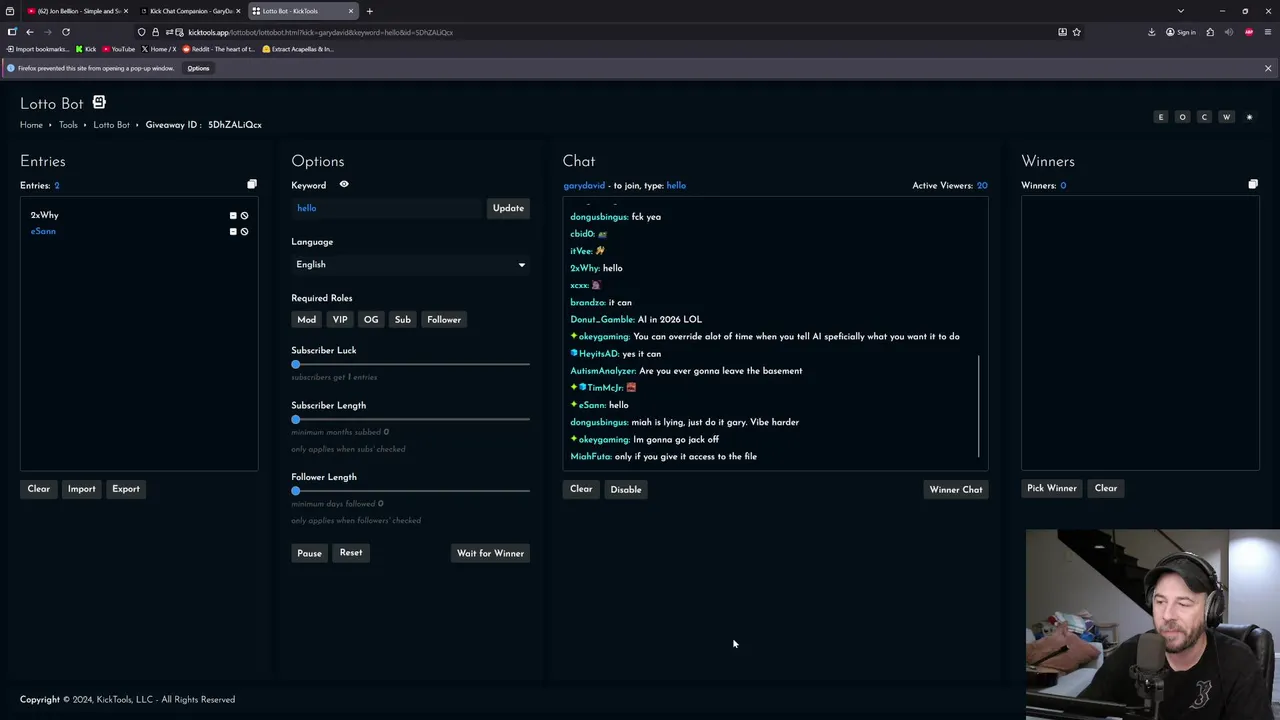Click the Pick Winner button

click(x=1052, y=489)
